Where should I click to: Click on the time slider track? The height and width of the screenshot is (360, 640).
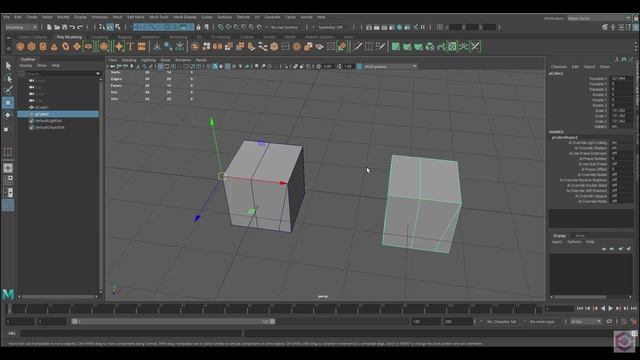(x=273, y=309)
